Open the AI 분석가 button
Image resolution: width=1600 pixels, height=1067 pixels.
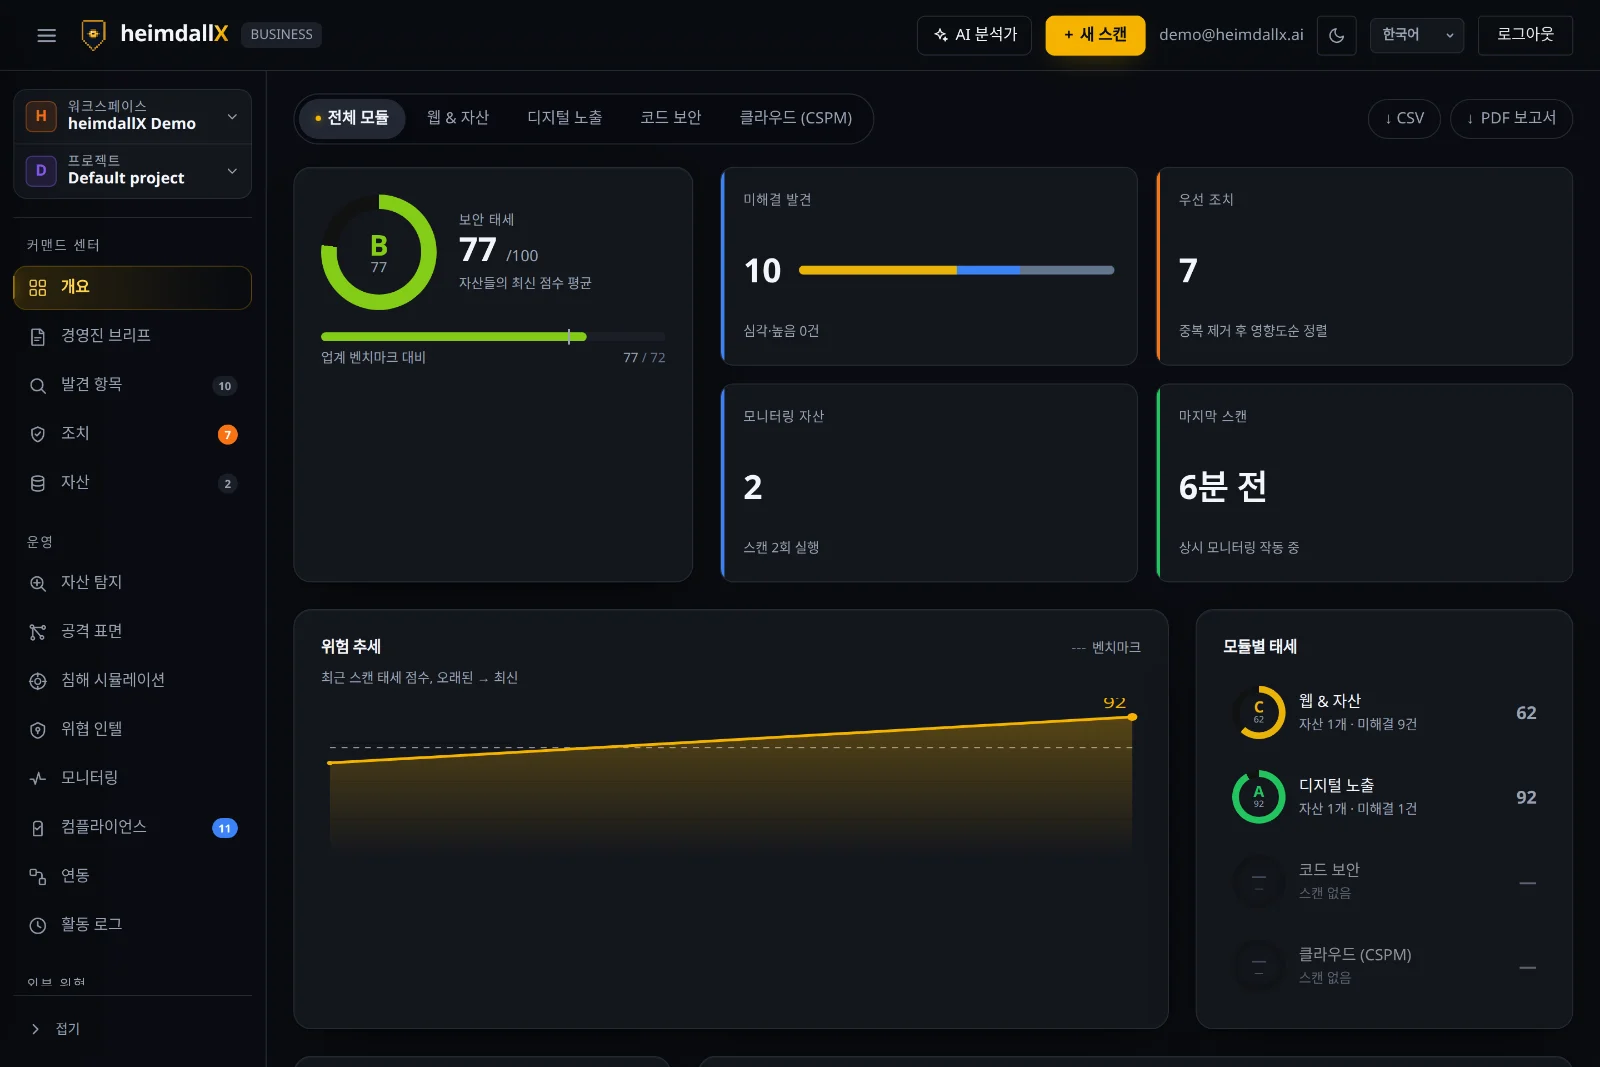(974, 35)
